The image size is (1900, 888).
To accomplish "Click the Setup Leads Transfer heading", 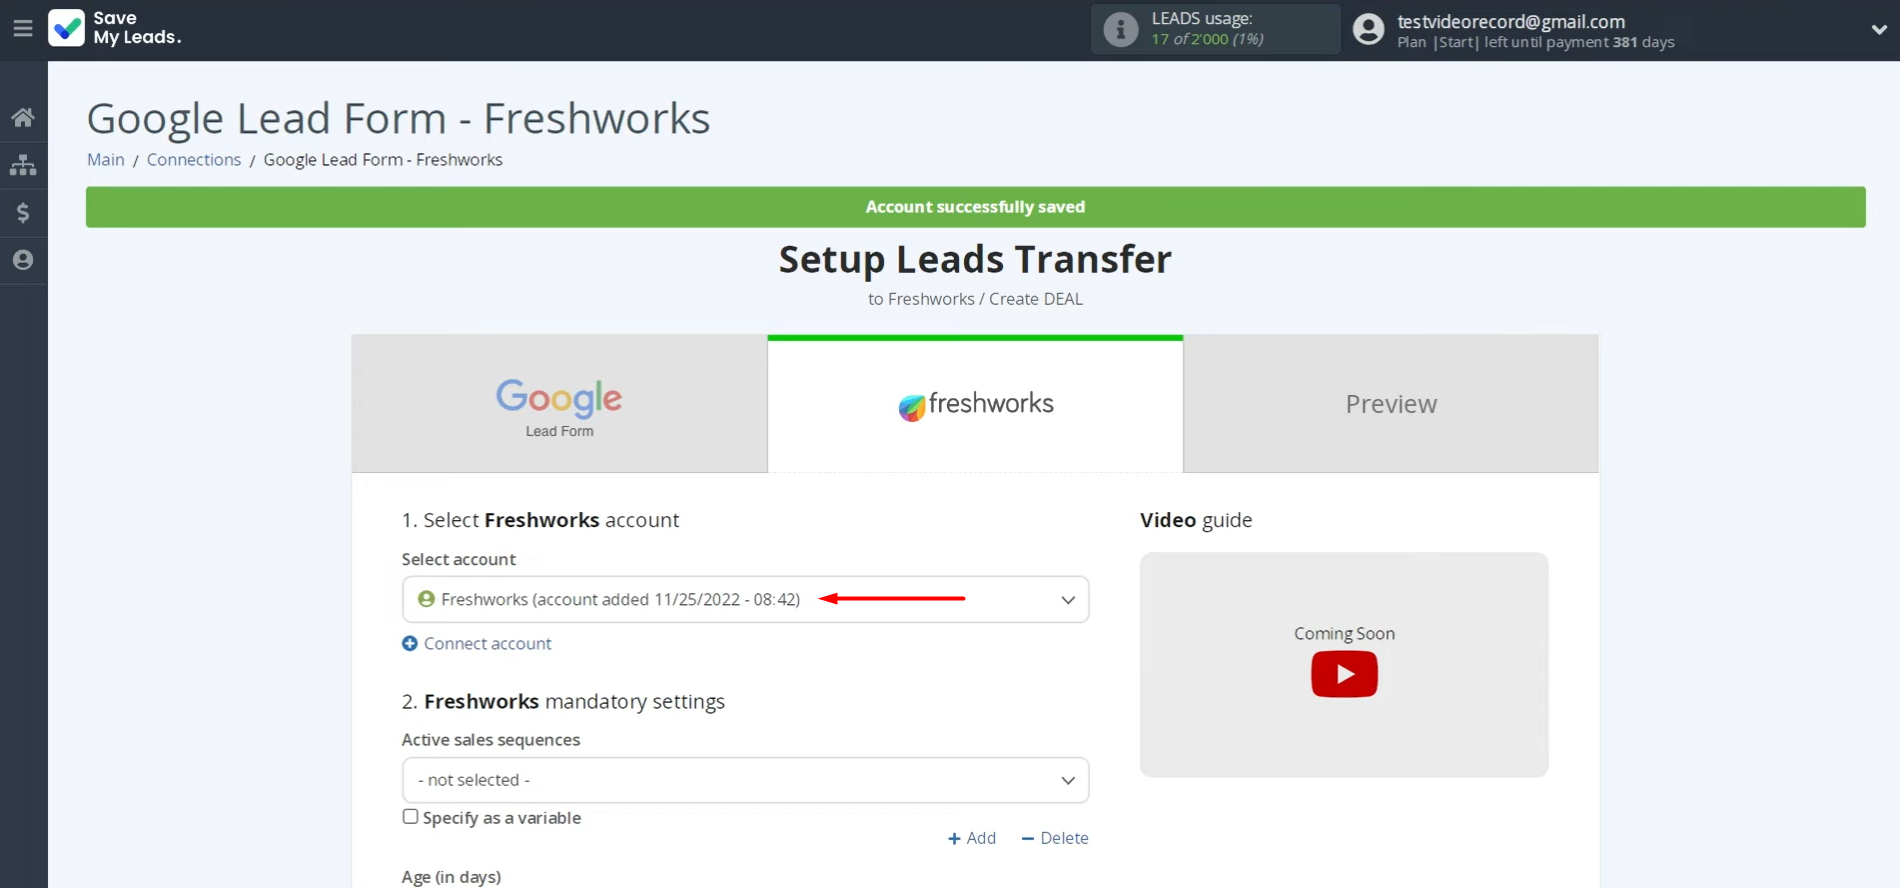I will [x=975, y=259].
